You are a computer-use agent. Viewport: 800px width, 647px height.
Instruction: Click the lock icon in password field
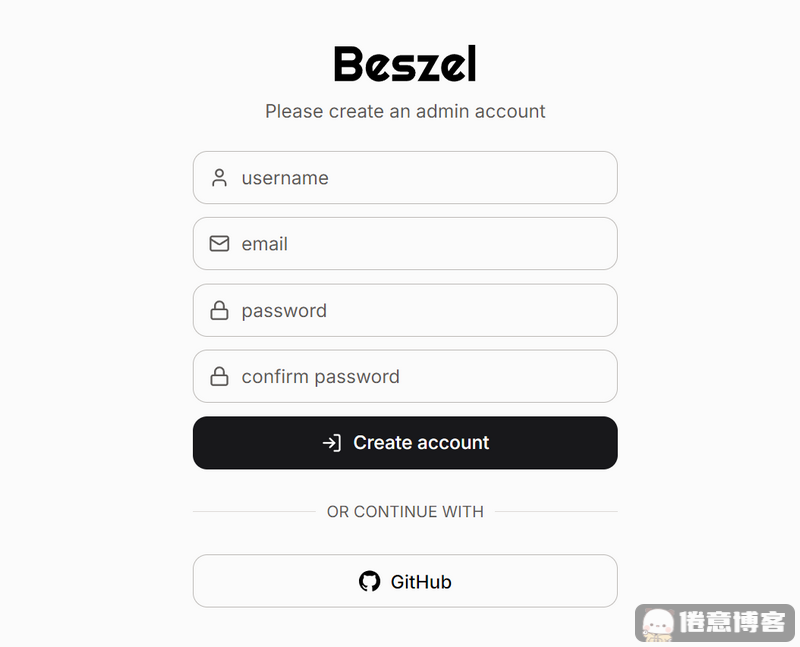219,311
